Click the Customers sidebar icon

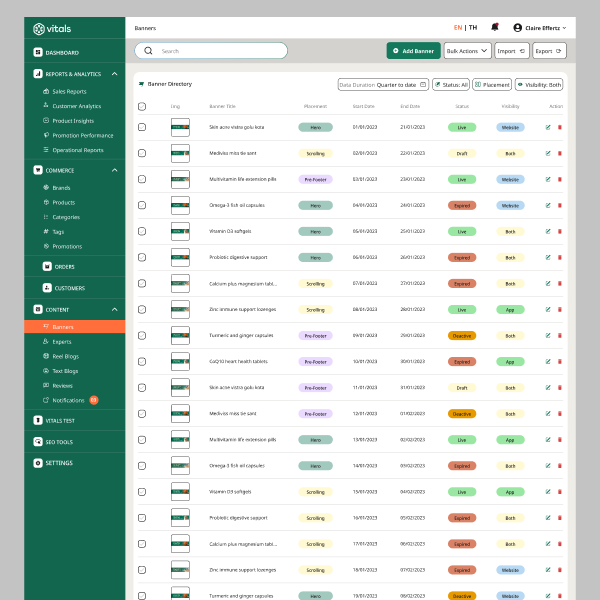[47, 288]
